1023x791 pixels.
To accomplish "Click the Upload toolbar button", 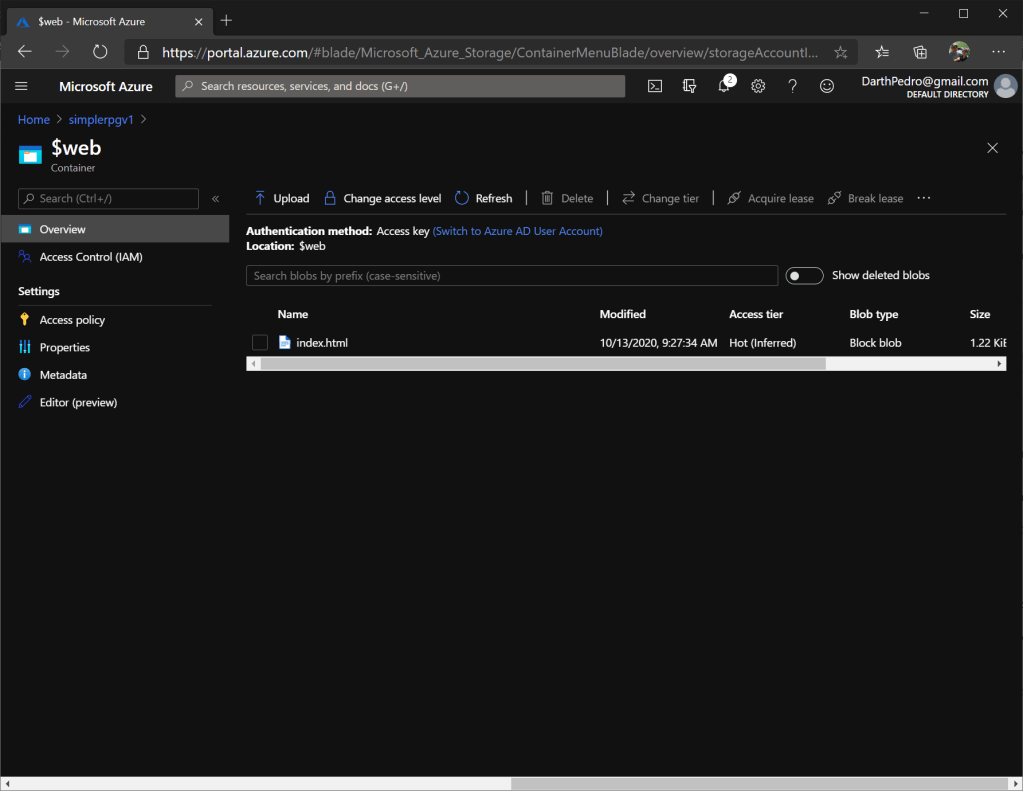I will tap(281, 198).
